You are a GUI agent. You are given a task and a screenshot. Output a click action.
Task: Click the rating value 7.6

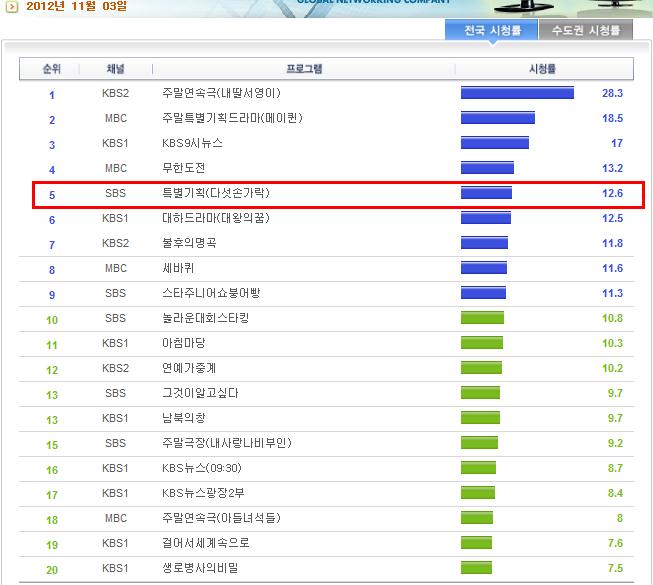(615, 543)
